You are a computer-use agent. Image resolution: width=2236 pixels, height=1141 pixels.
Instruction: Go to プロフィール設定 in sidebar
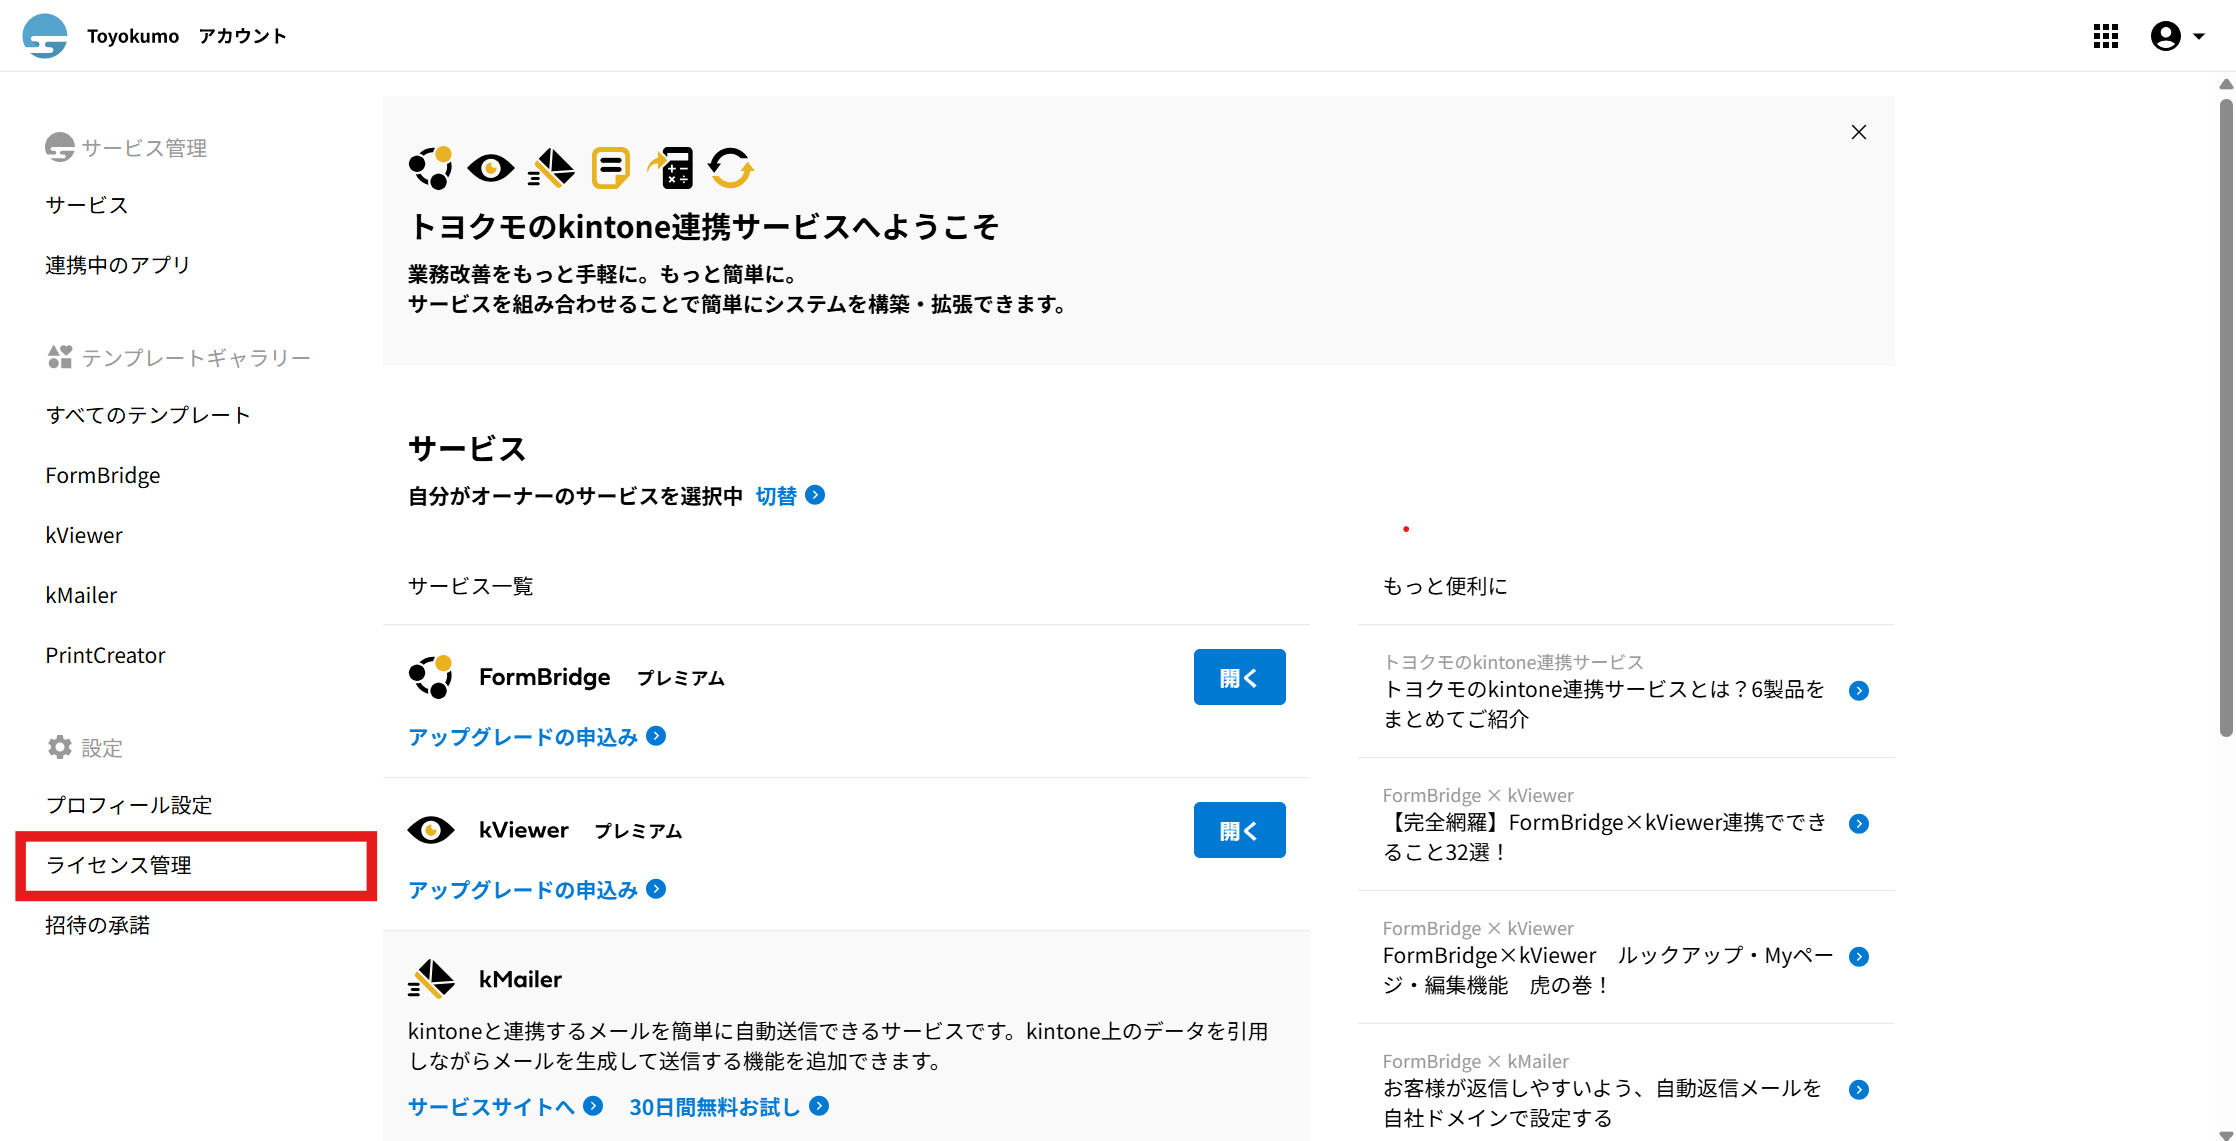pos(129,805)
